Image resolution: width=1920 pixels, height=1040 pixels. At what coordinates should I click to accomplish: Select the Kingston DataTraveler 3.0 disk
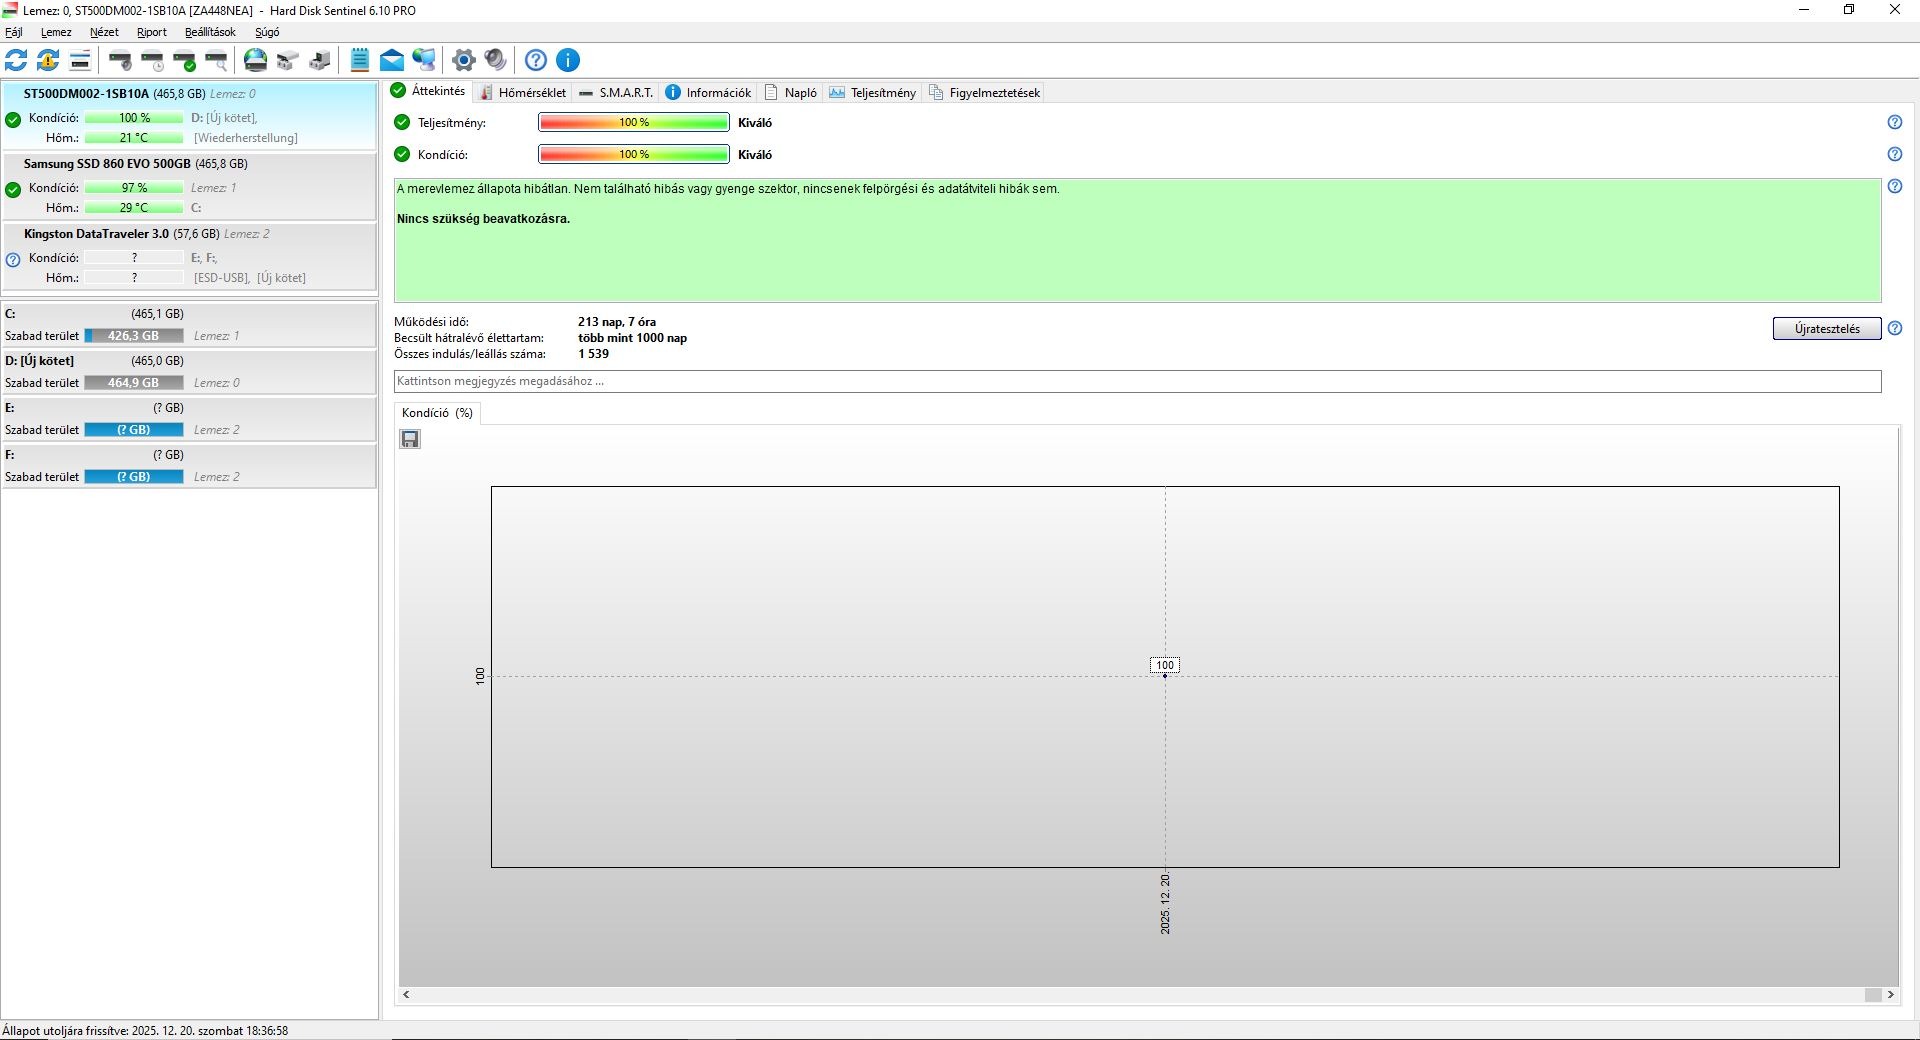[189, 256]
